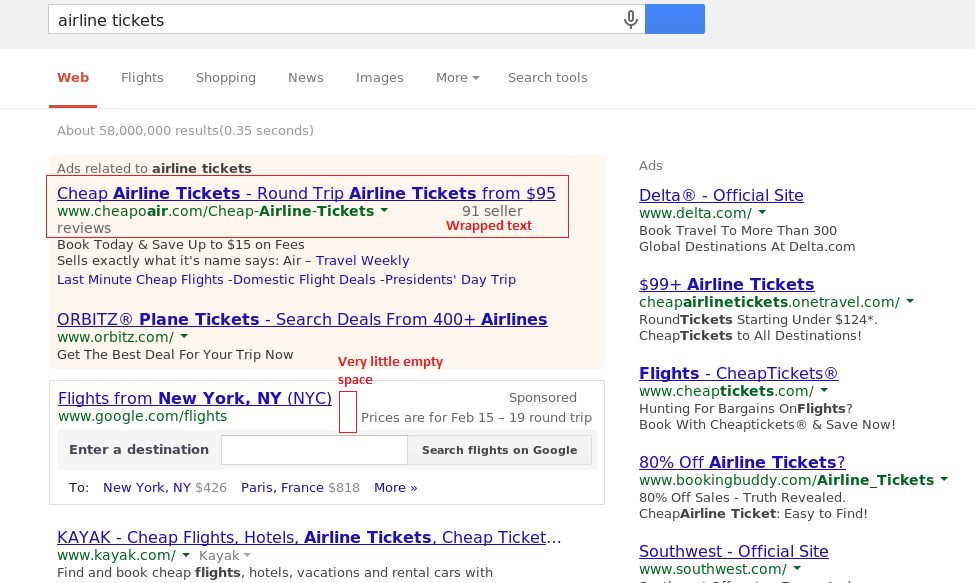Open the dropdown arrow next to cheapoair.com URL
Image resolution: width=975 pixels, height=583 pixels.
[x=384, y=210]
